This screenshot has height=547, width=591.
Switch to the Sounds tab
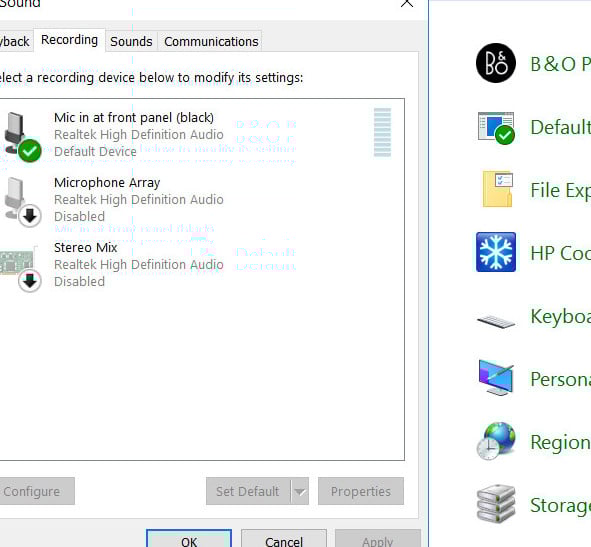coord(131,41)
